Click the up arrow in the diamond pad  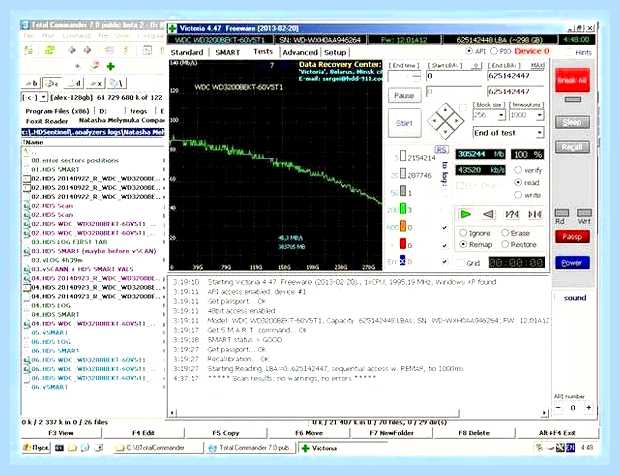446,110
